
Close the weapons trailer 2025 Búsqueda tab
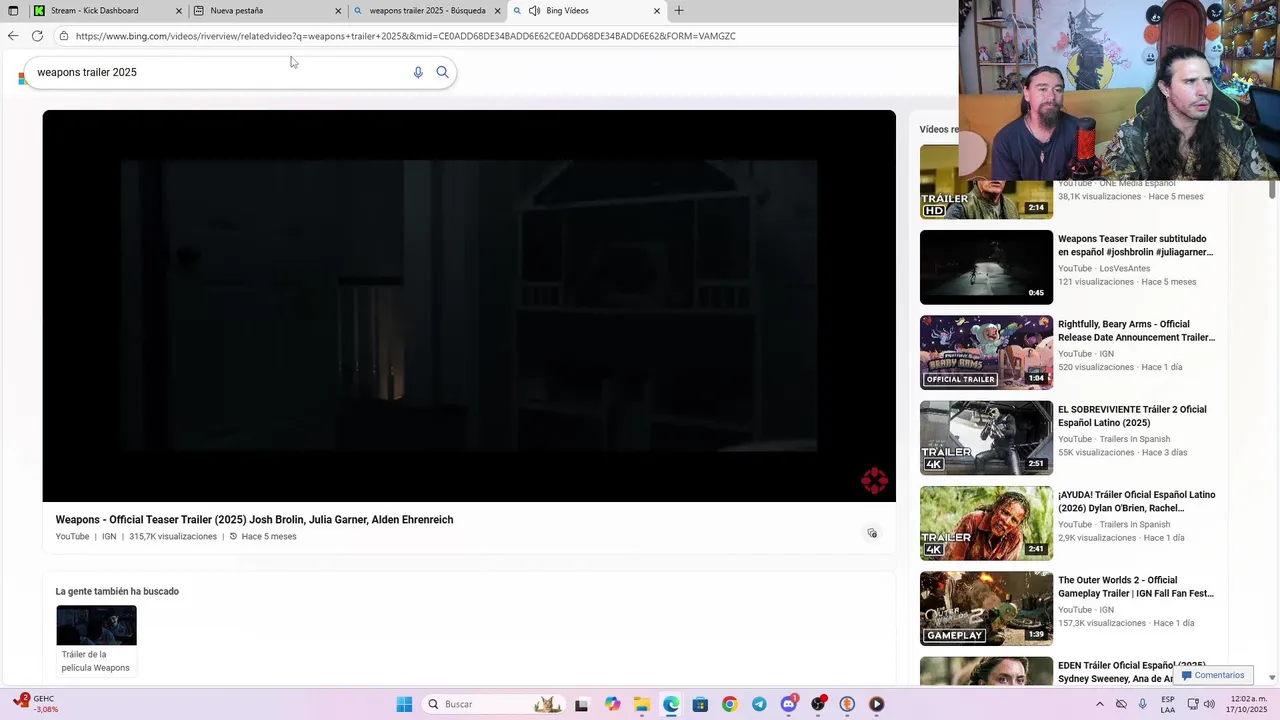click(497, 11)
